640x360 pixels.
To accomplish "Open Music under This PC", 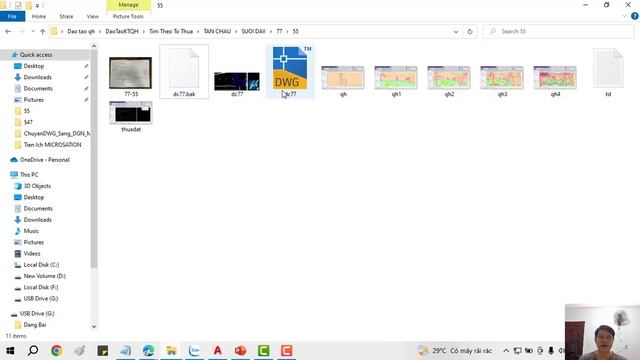I will 31,231.
